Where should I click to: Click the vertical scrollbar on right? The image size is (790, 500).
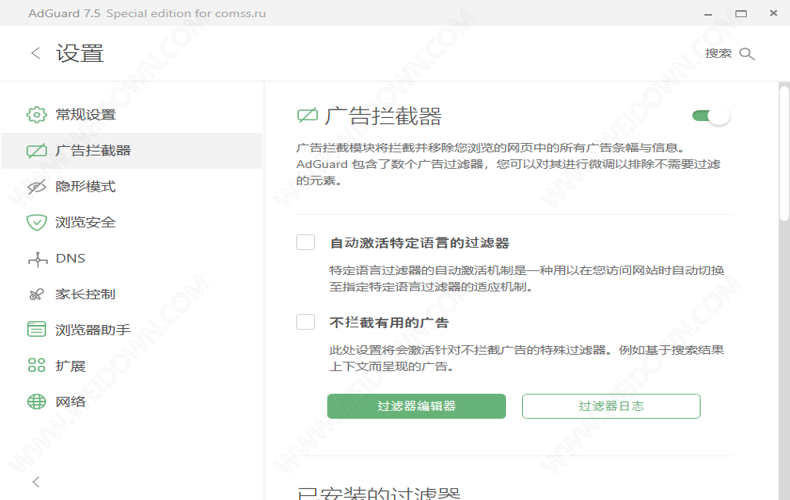784,150
